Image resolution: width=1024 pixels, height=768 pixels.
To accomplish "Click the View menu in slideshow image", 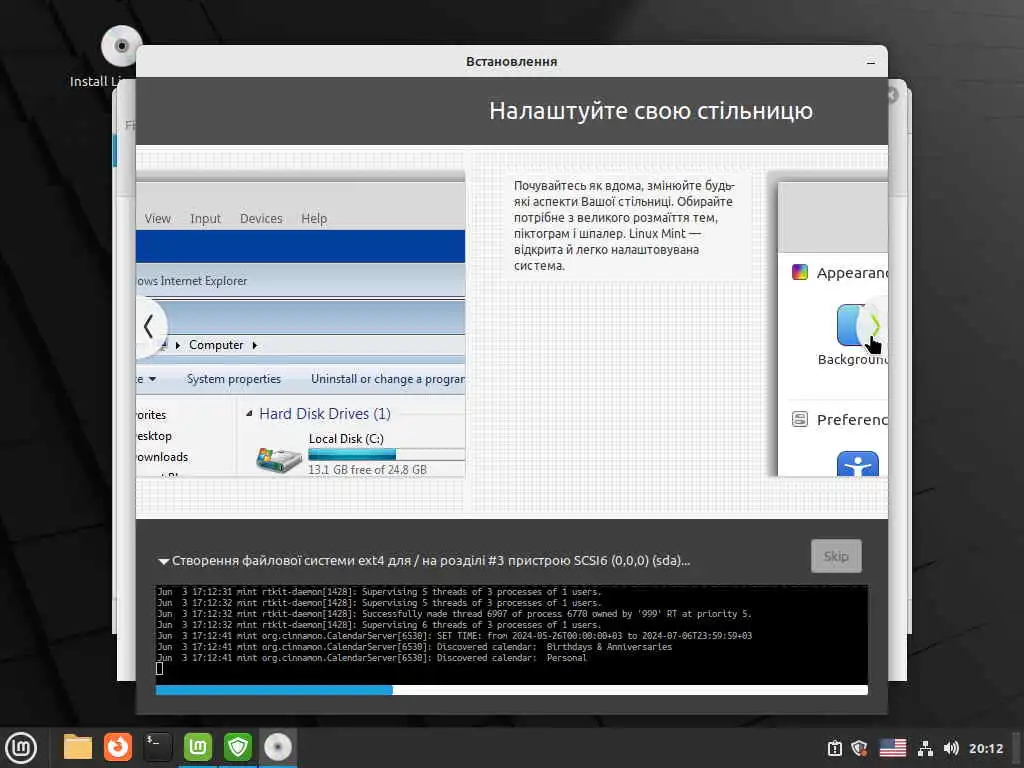I will pyautogui.click(x=157, y=219).
